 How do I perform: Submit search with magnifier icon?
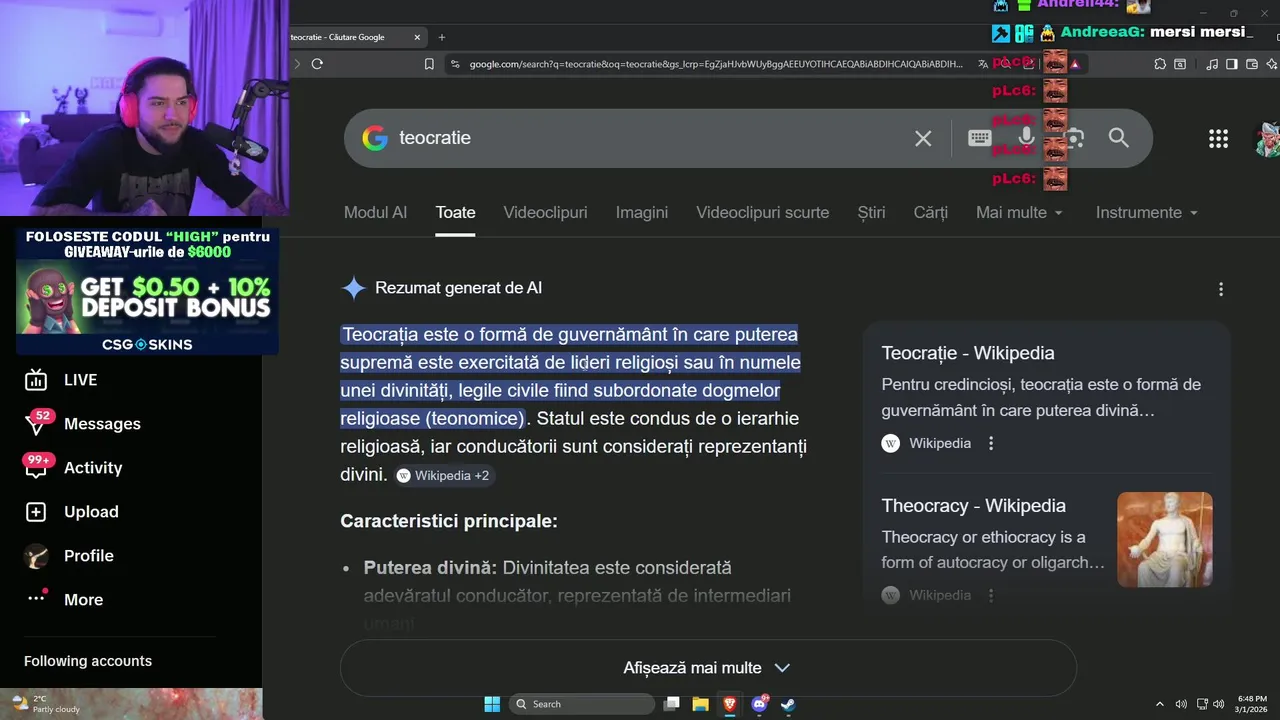pyautogui.click(x=1118, y=138)
